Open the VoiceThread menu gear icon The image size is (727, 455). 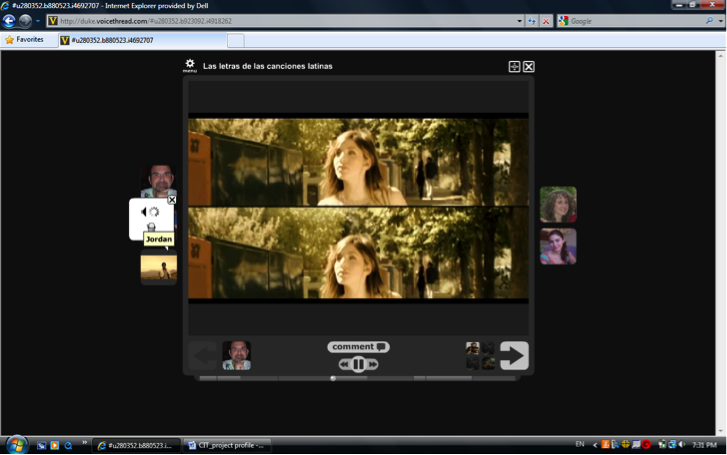point(190,65)
